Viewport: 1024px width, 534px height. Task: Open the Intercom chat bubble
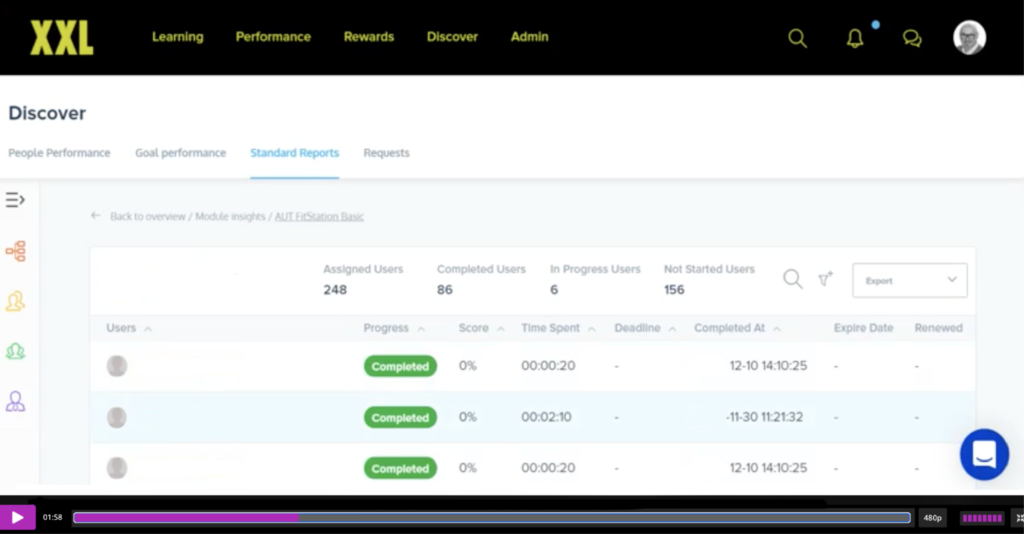pos(984,455)
